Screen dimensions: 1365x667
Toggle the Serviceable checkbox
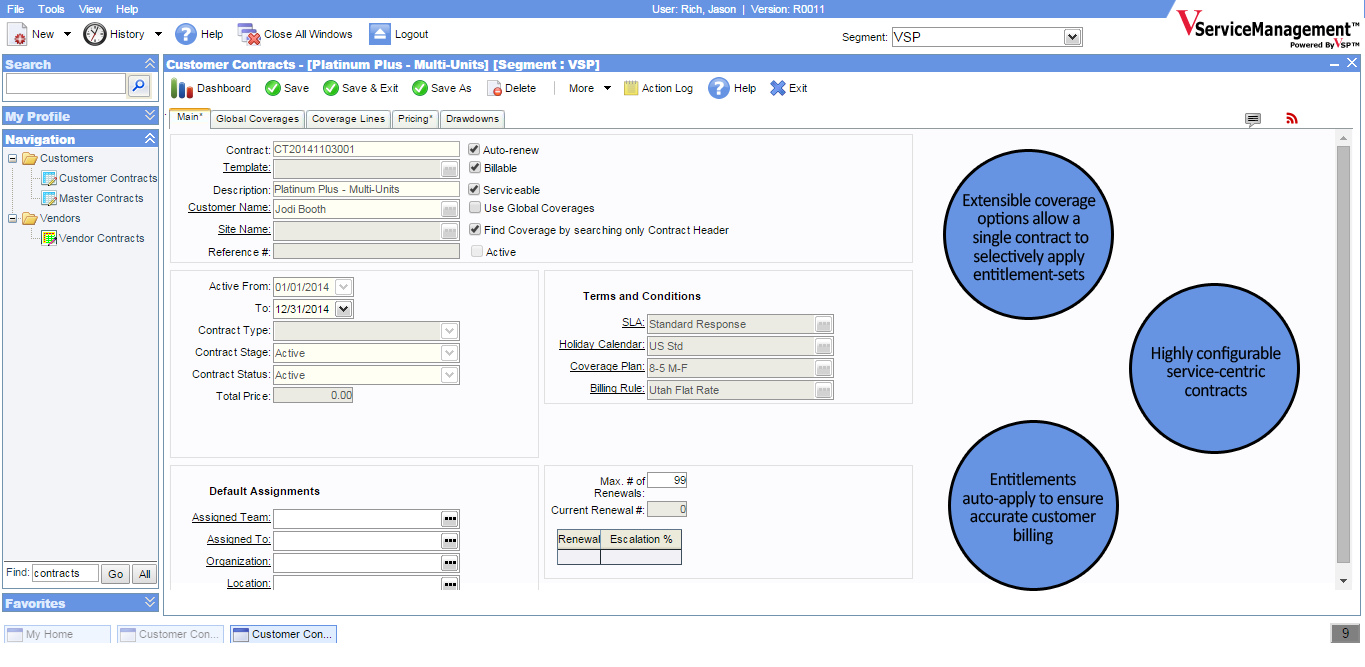click(x=475, y=189)
